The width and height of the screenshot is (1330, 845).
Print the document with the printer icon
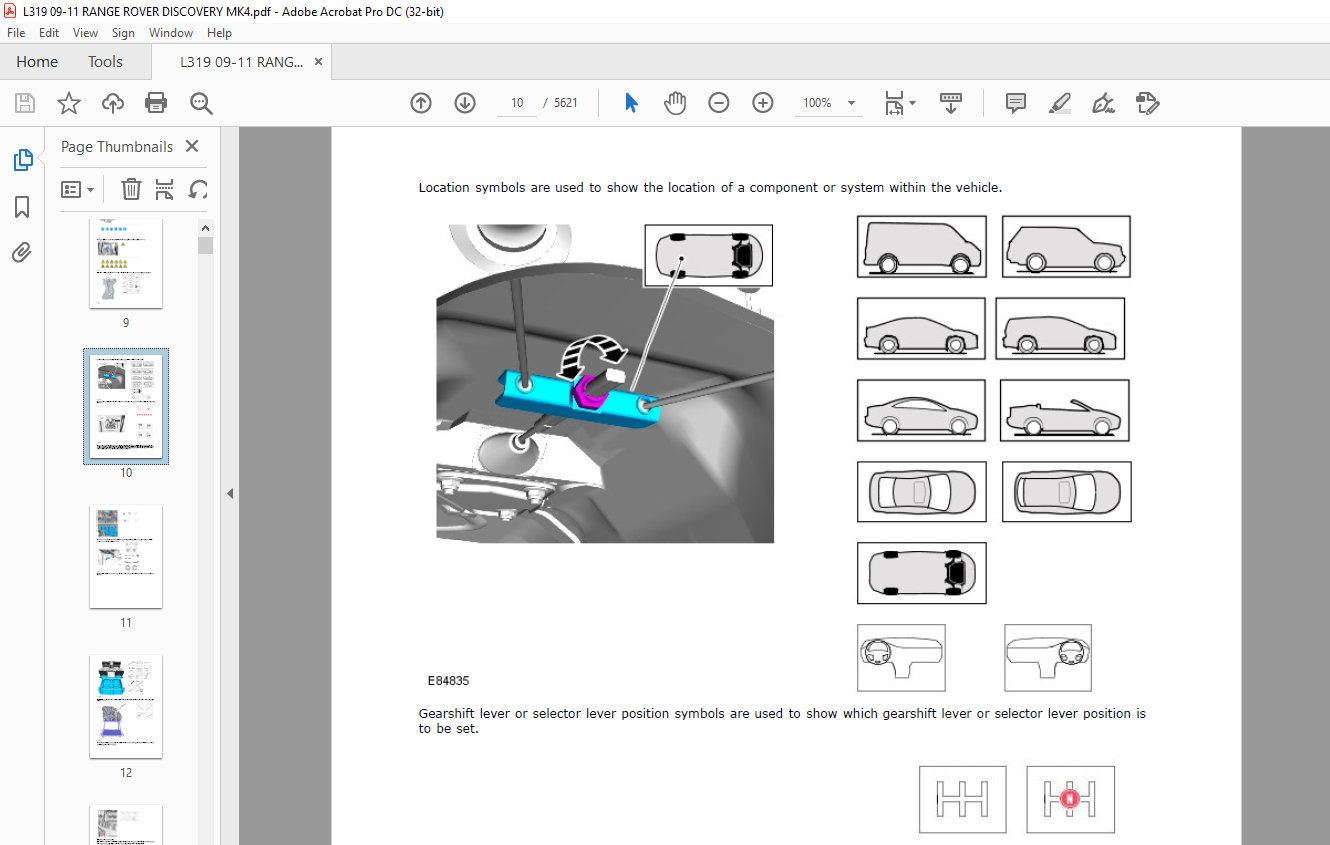(156, 103)
